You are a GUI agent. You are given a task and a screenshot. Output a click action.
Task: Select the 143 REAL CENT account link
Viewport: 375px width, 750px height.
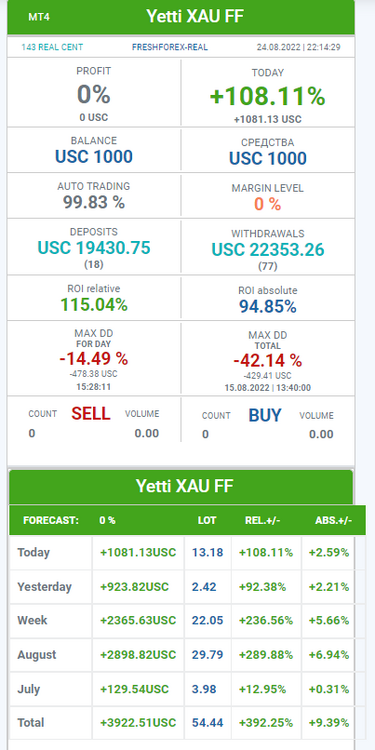(x=52, y=47)
